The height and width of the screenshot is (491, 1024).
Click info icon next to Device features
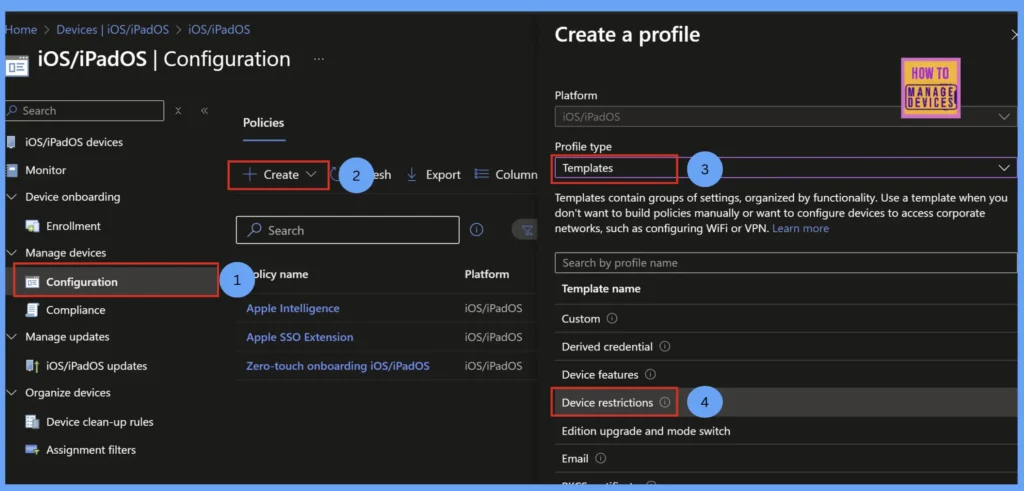pos(650,375)
